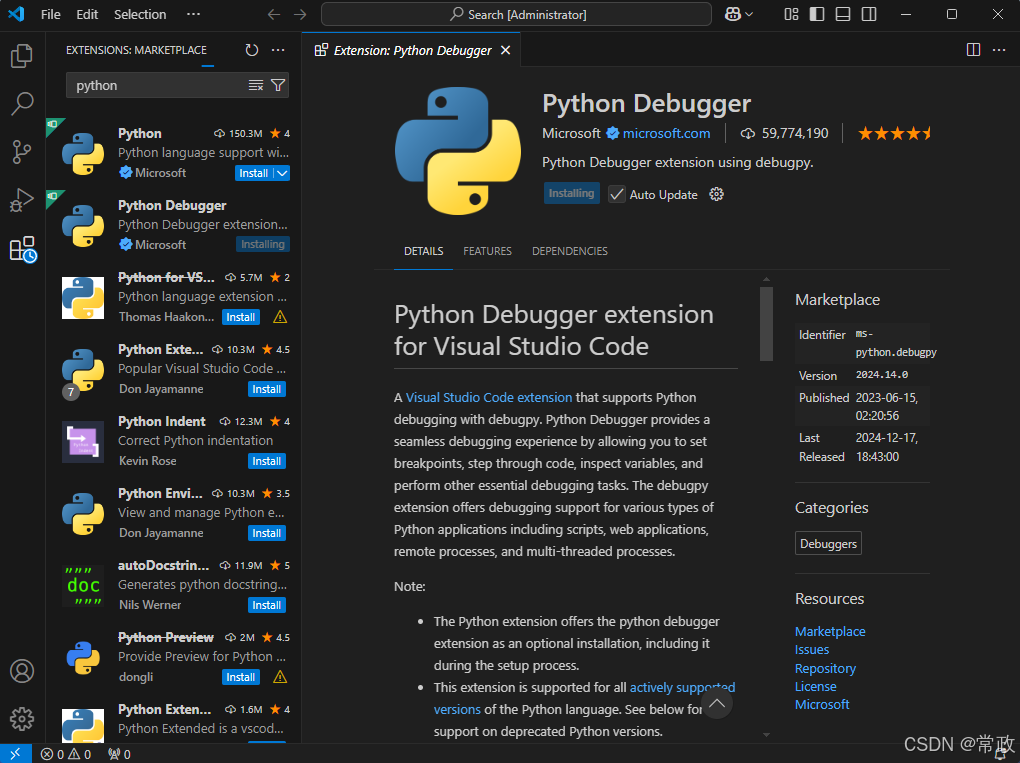The image size is (1020, 763).
Task: Open the Edit menu
Action: coord(87,14)
